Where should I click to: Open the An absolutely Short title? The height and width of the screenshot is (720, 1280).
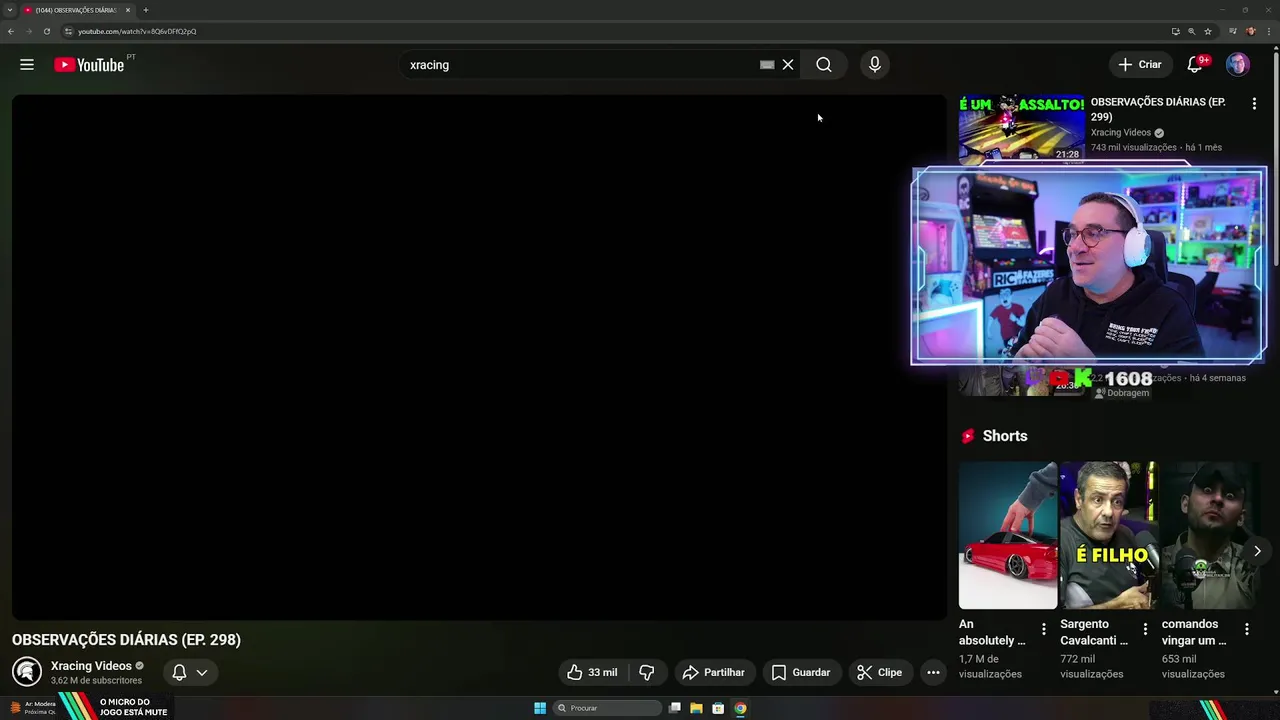(992, 632)
